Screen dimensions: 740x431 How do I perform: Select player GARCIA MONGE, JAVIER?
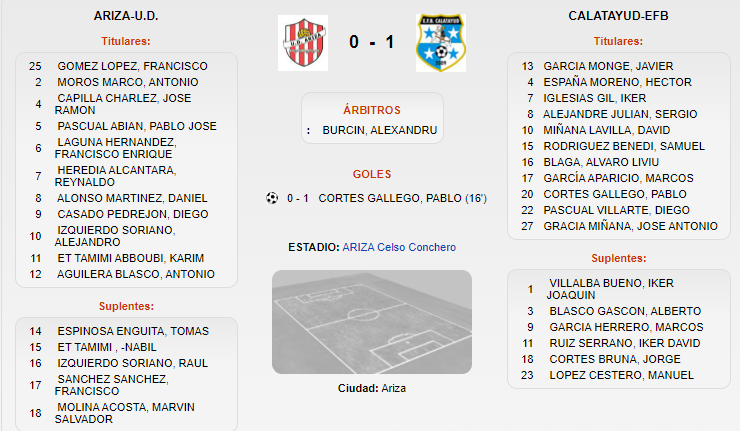tap(608, 66)
